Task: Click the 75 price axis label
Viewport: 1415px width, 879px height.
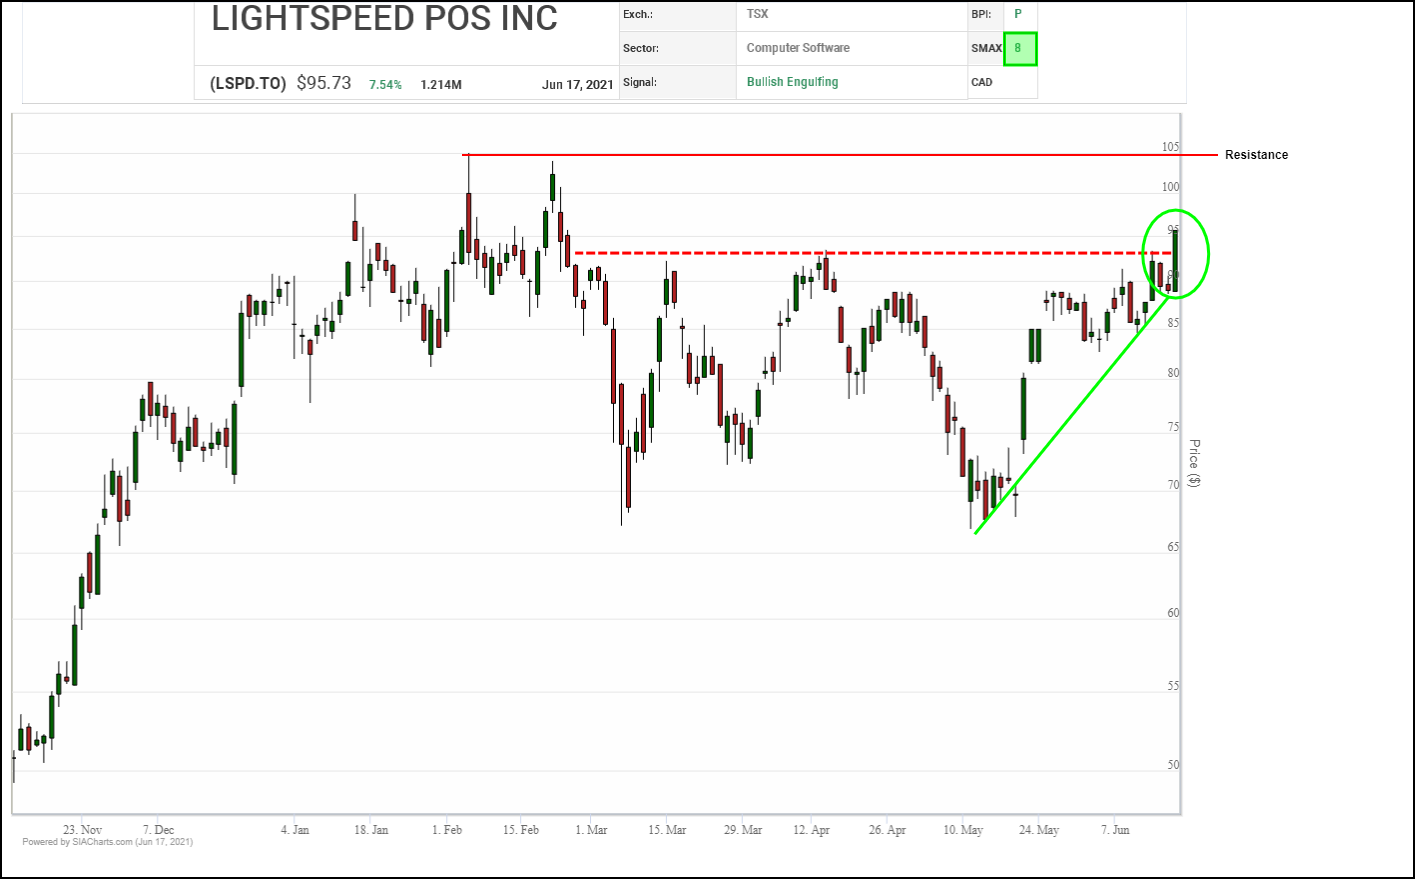Action: coord(1173,427)
